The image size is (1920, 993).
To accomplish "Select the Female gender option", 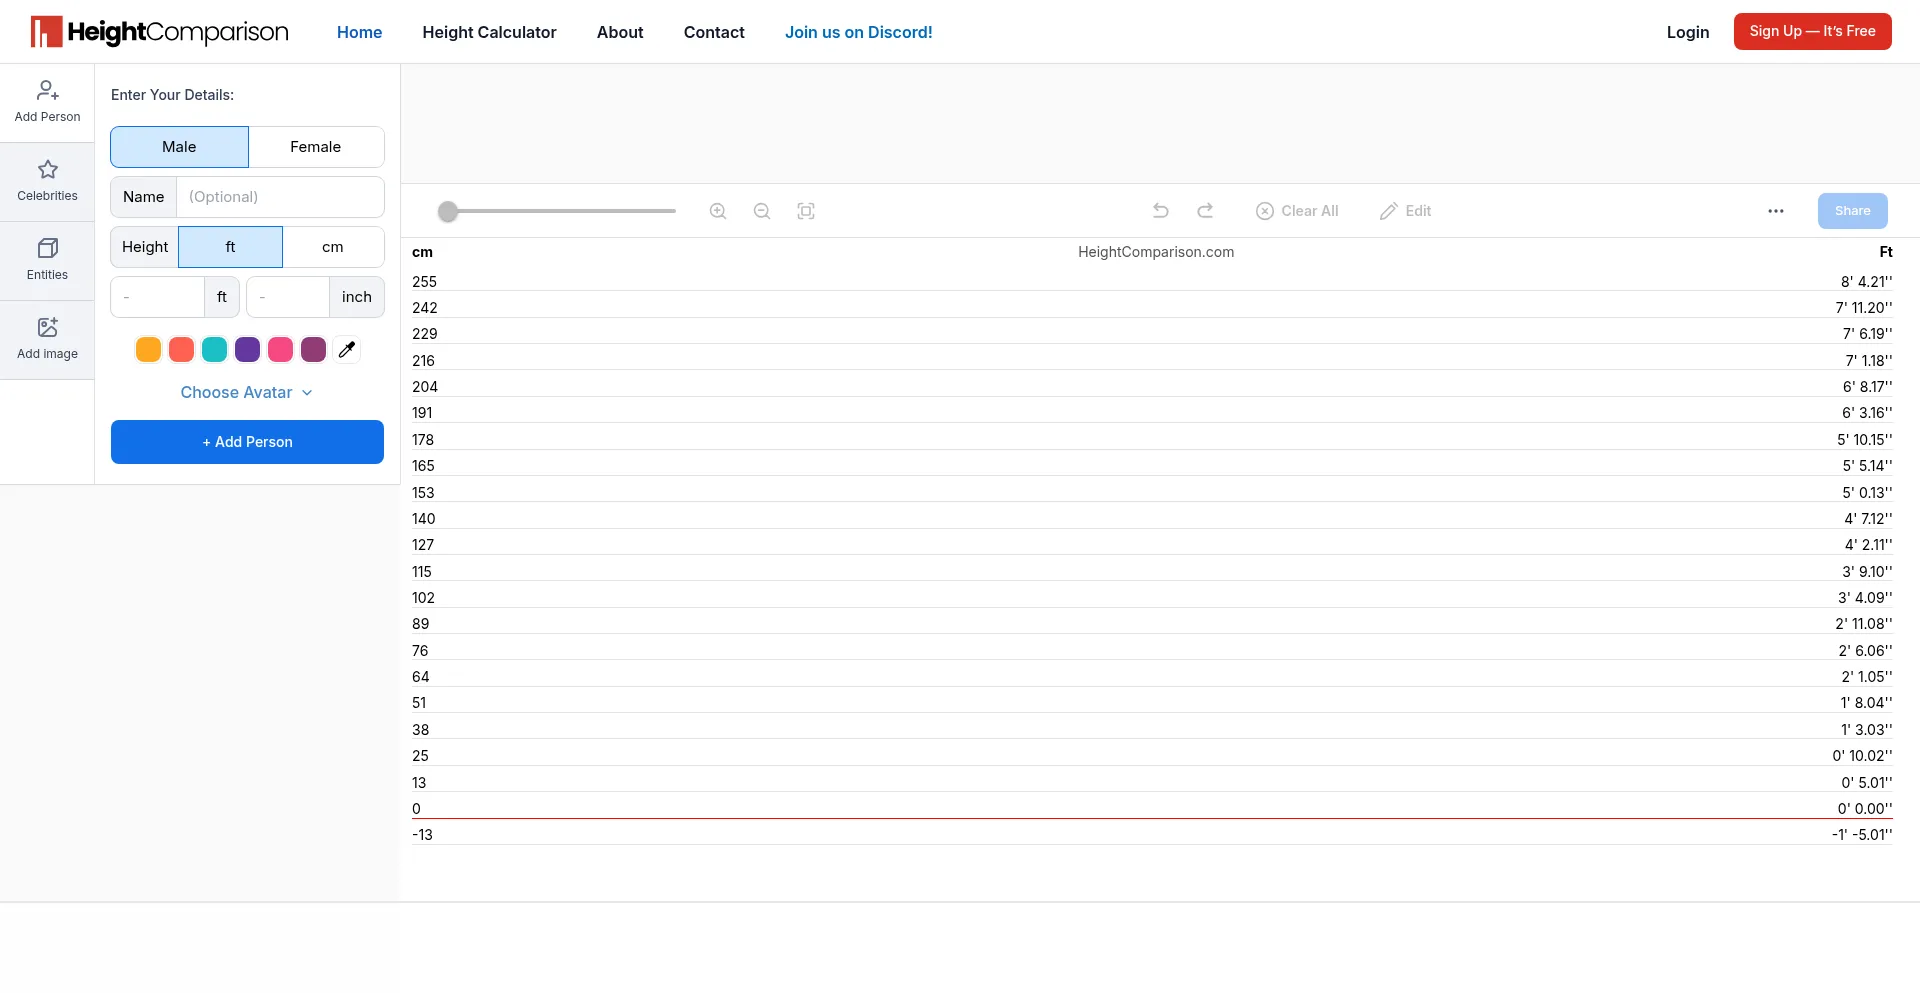I will coord(316,147).
